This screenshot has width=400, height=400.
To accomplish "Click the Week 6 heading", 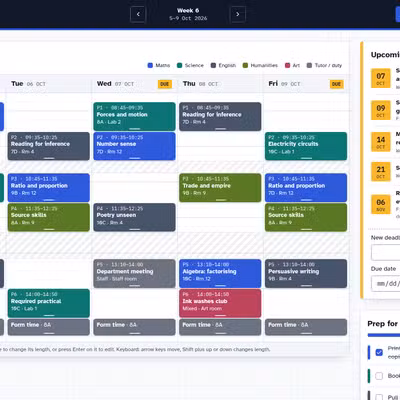I will [188, 10].
